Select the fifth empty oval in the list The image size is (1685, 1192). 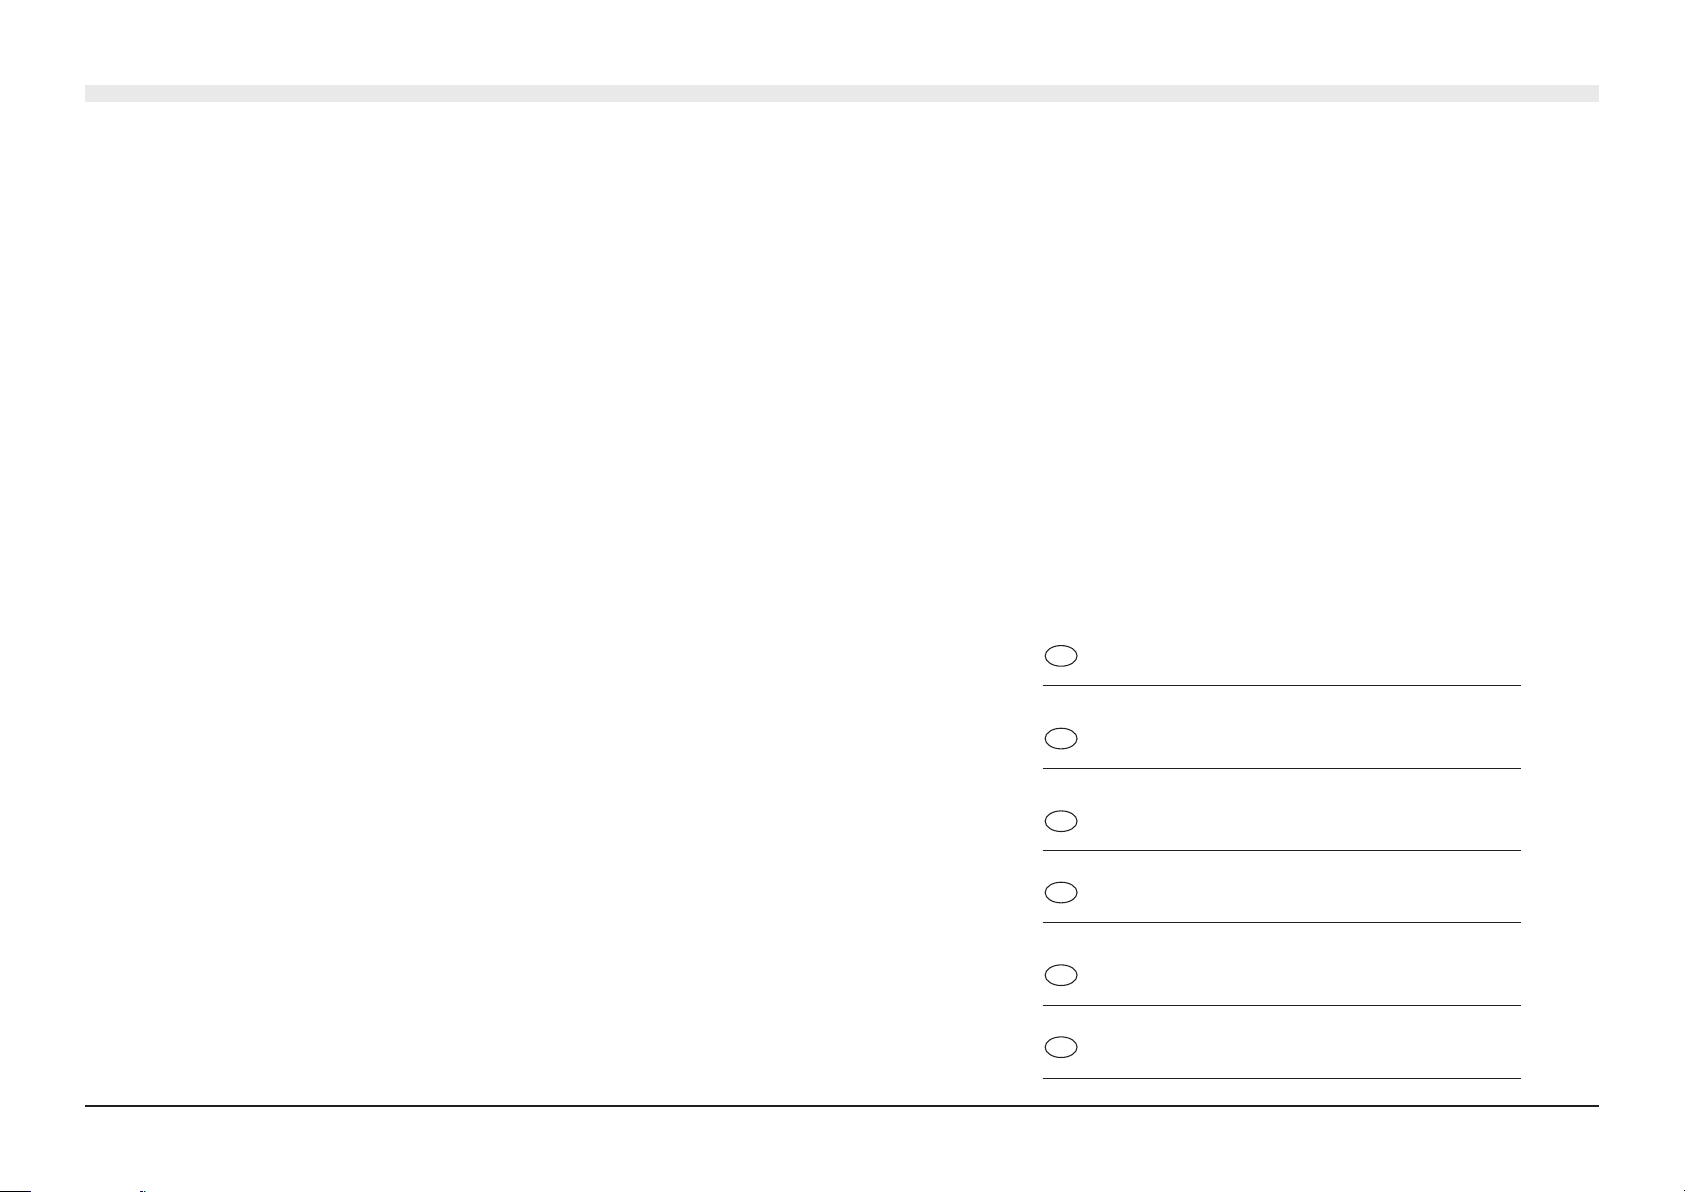(x=1060, y=976)
